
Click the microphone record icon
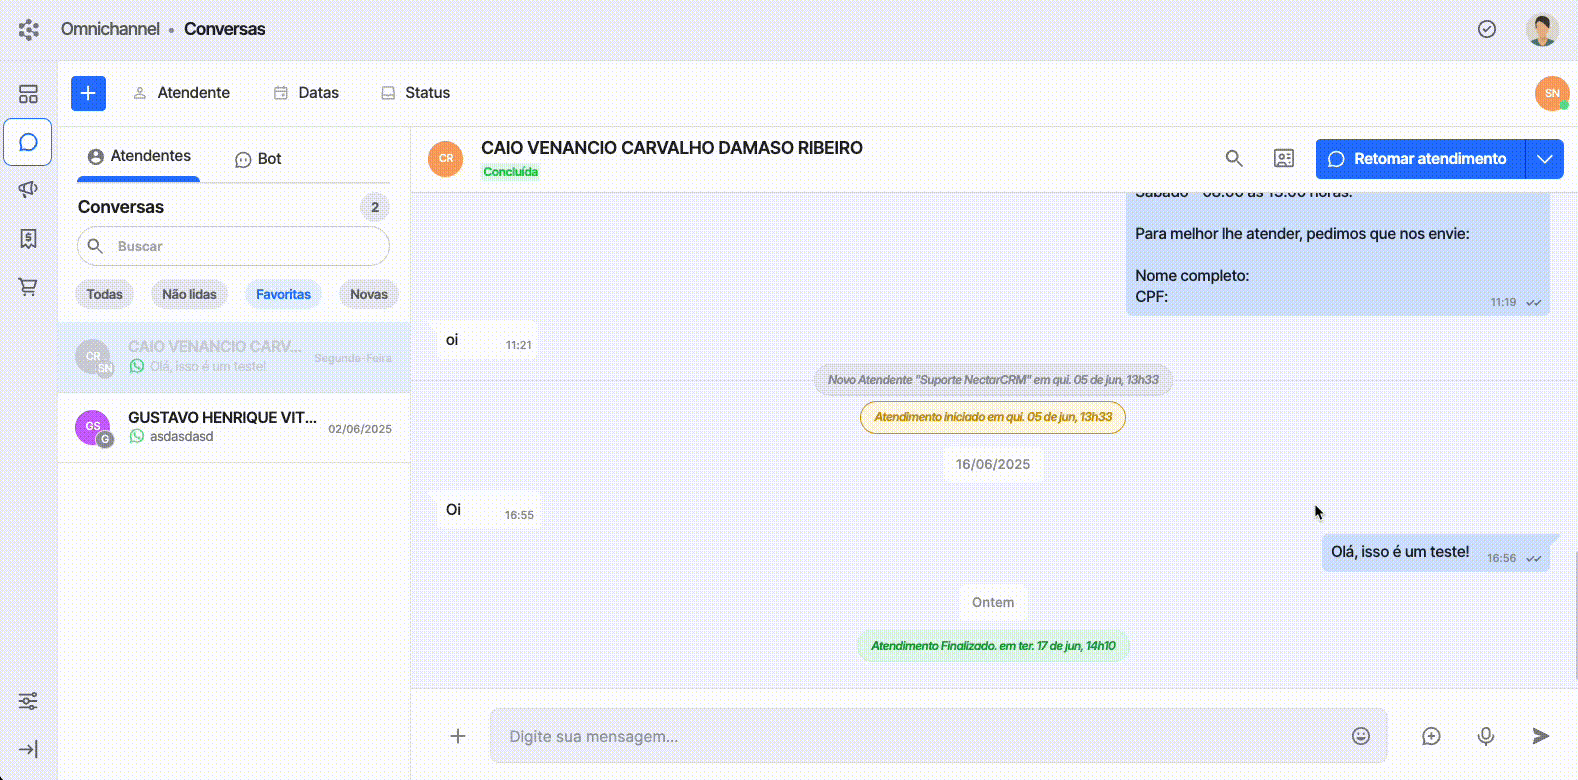[x=1486, y=736]
